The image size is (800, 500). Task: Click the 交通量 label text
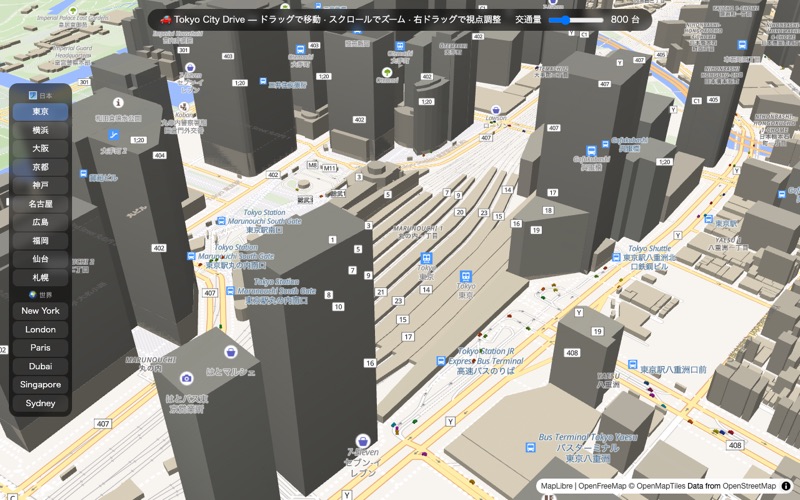coord(528,20)
